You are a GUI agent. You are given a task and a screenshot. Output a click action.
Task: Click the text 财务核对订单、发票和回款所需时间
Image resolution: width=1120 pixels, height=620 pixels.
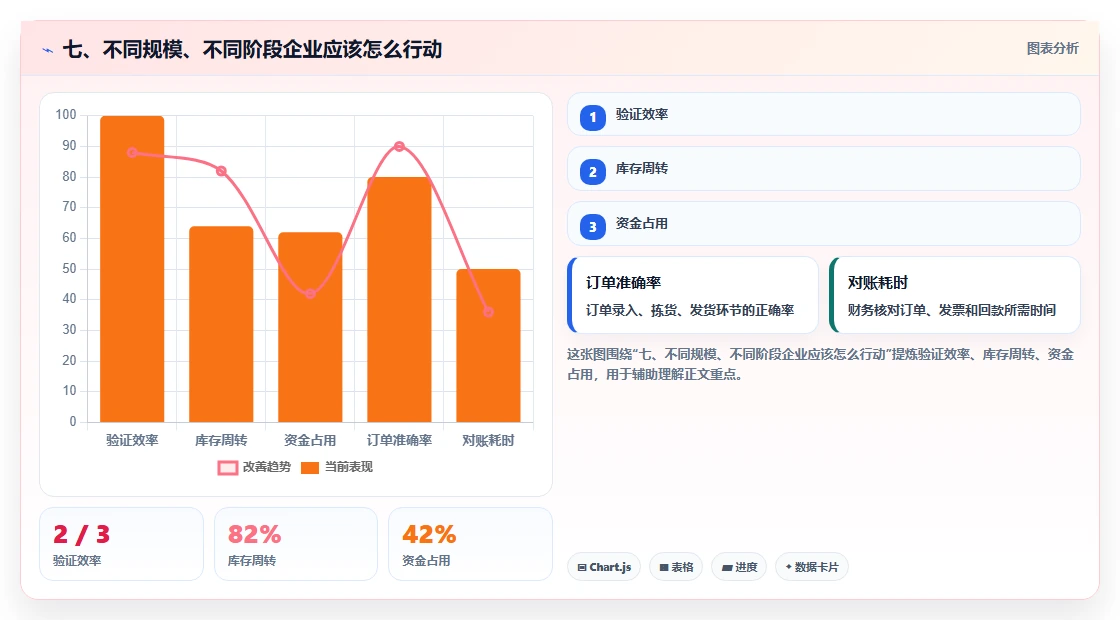951,311
